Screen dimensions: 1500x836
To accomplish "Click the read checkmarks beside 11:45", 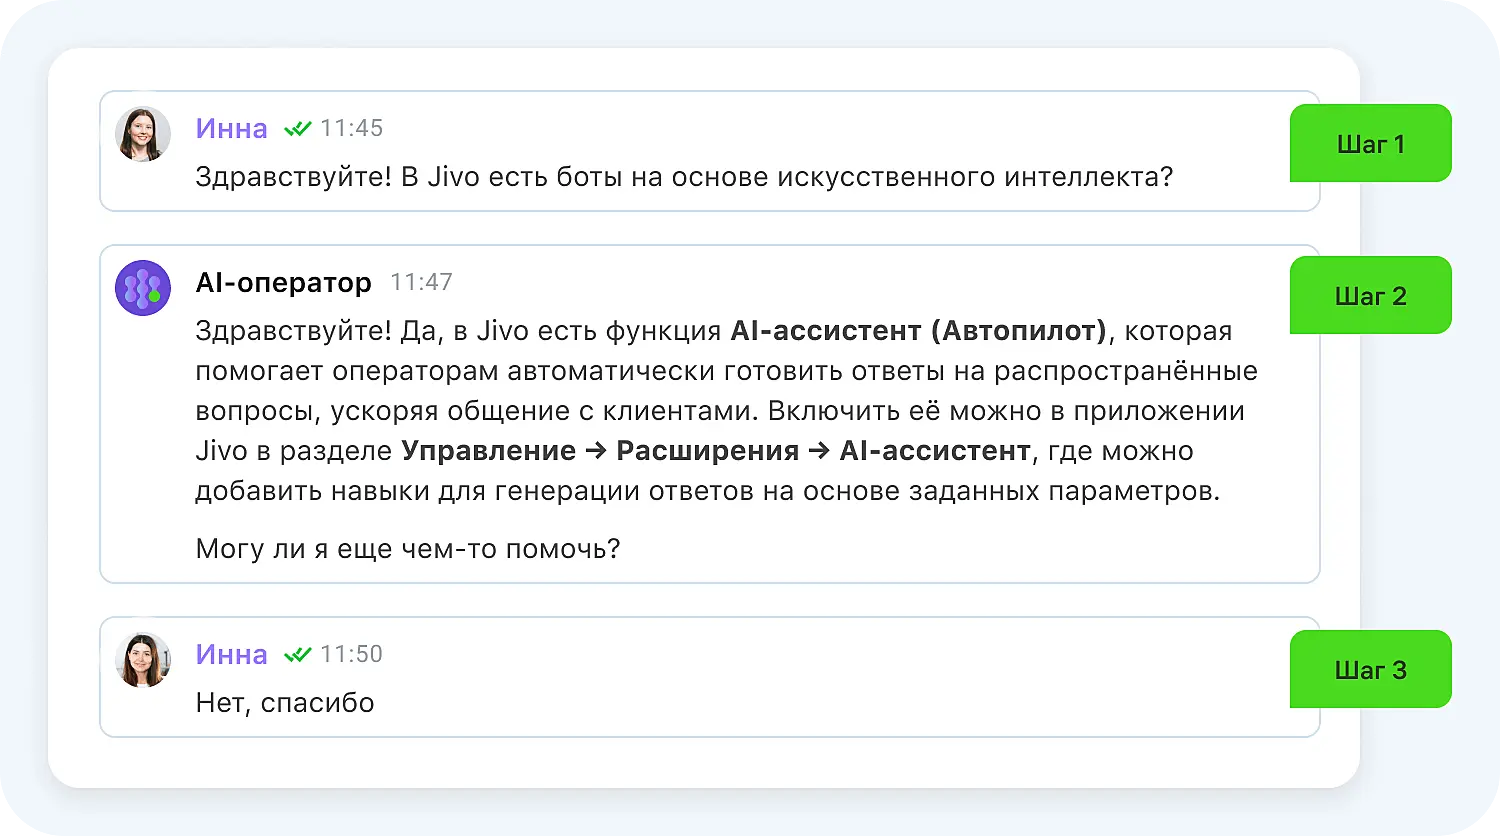I will [x=297, y=128].
